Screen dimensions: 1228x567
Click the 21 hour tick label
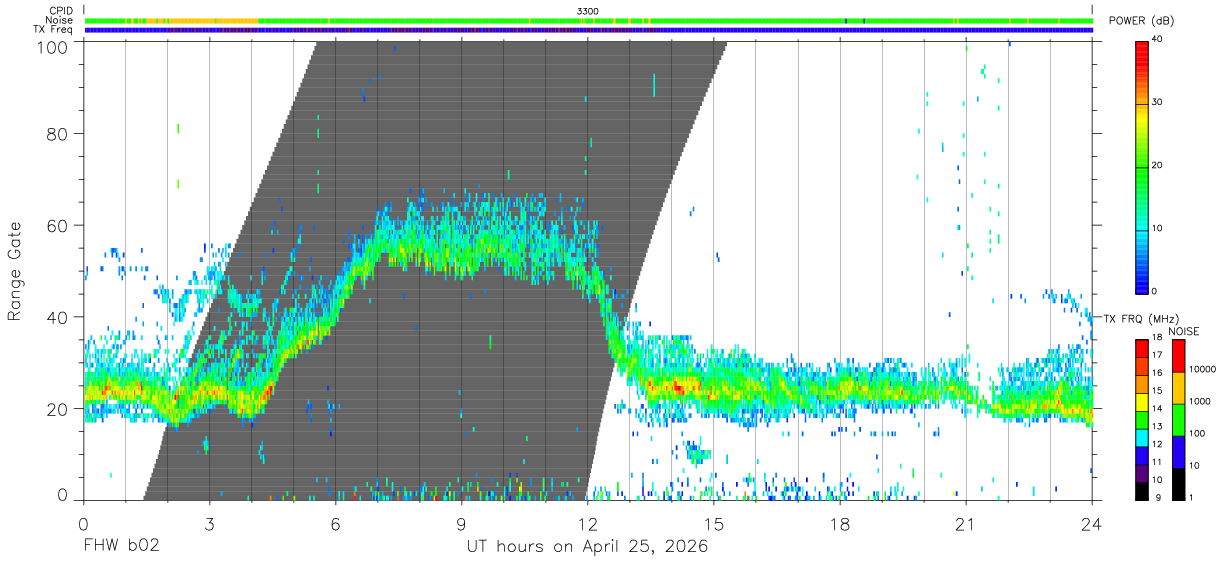(x=965, y=523)
